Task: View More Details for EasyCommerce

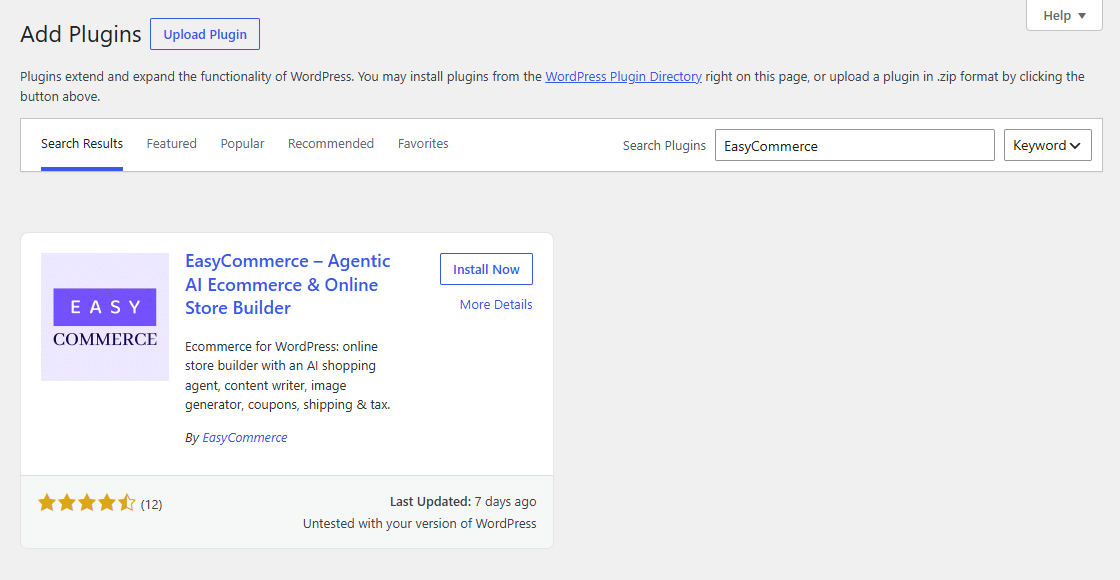Action: [x=496, y=304]
